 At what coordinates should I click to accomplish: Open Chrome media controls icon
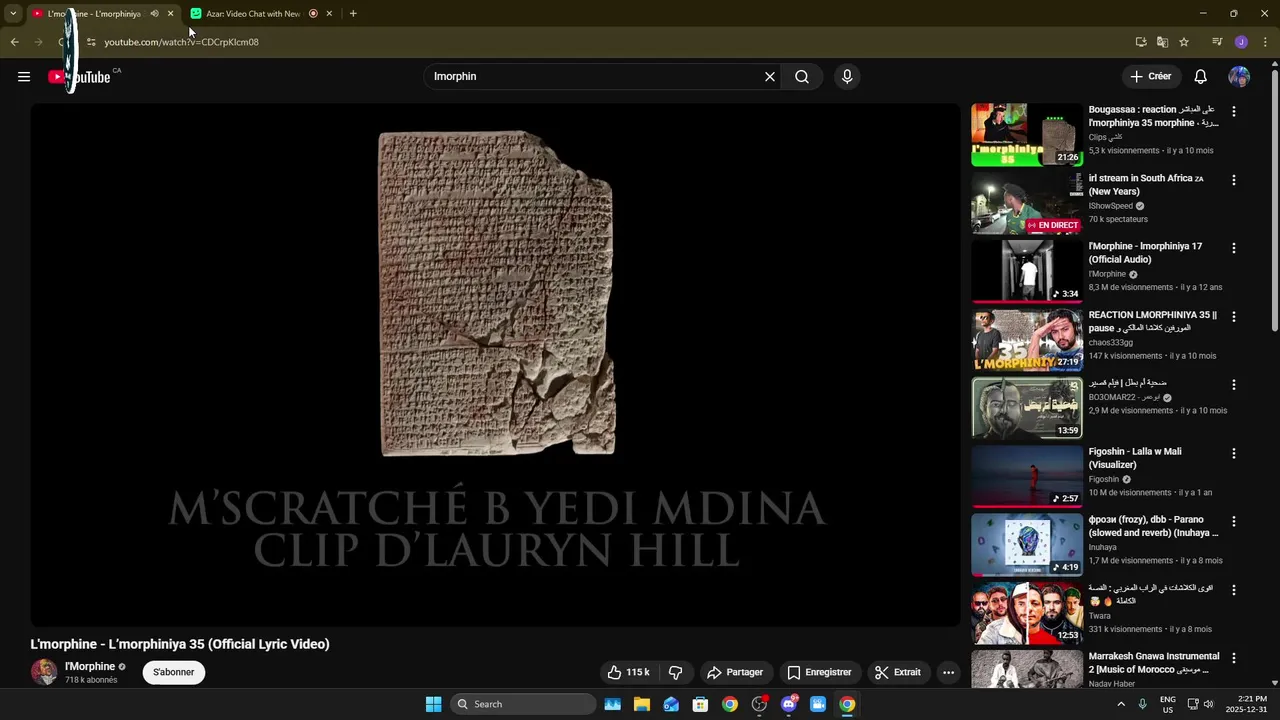(1217, 42)
